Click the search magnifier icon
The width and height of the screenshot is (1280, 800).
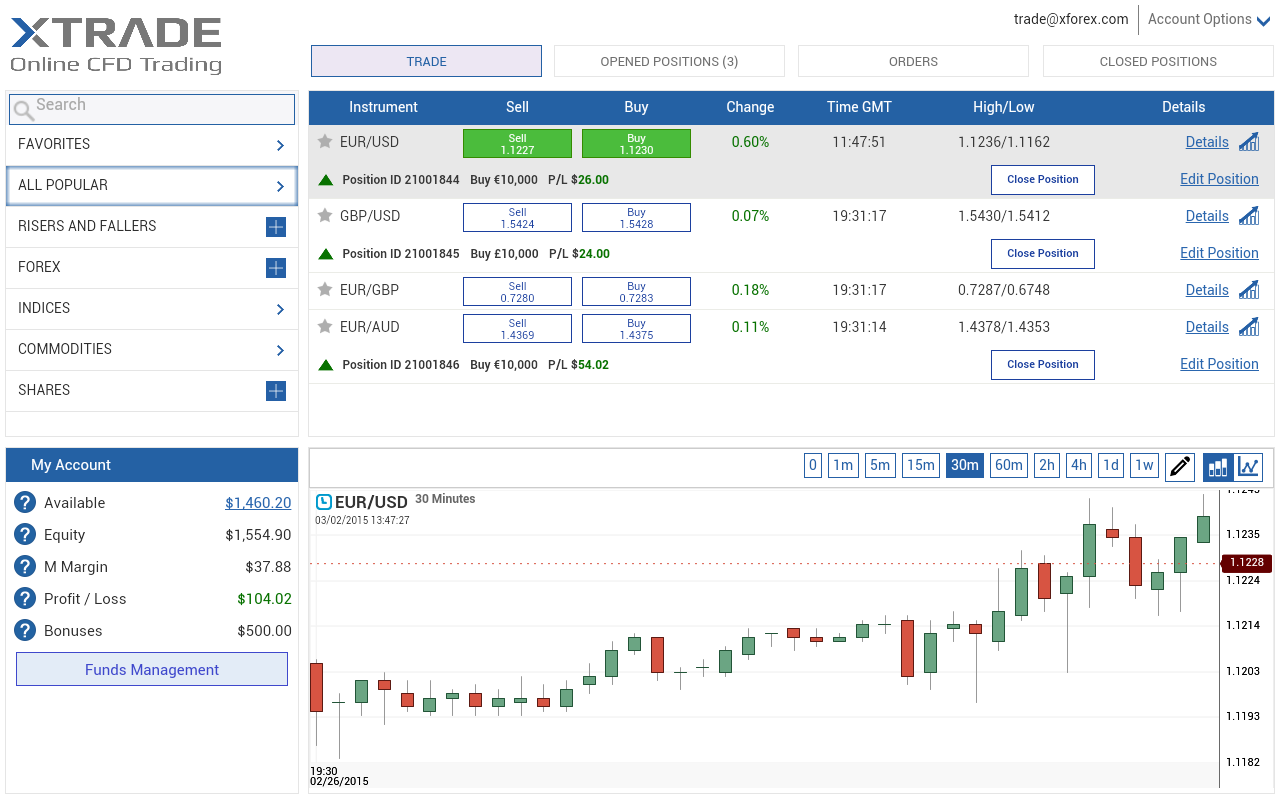click(23, 109)
